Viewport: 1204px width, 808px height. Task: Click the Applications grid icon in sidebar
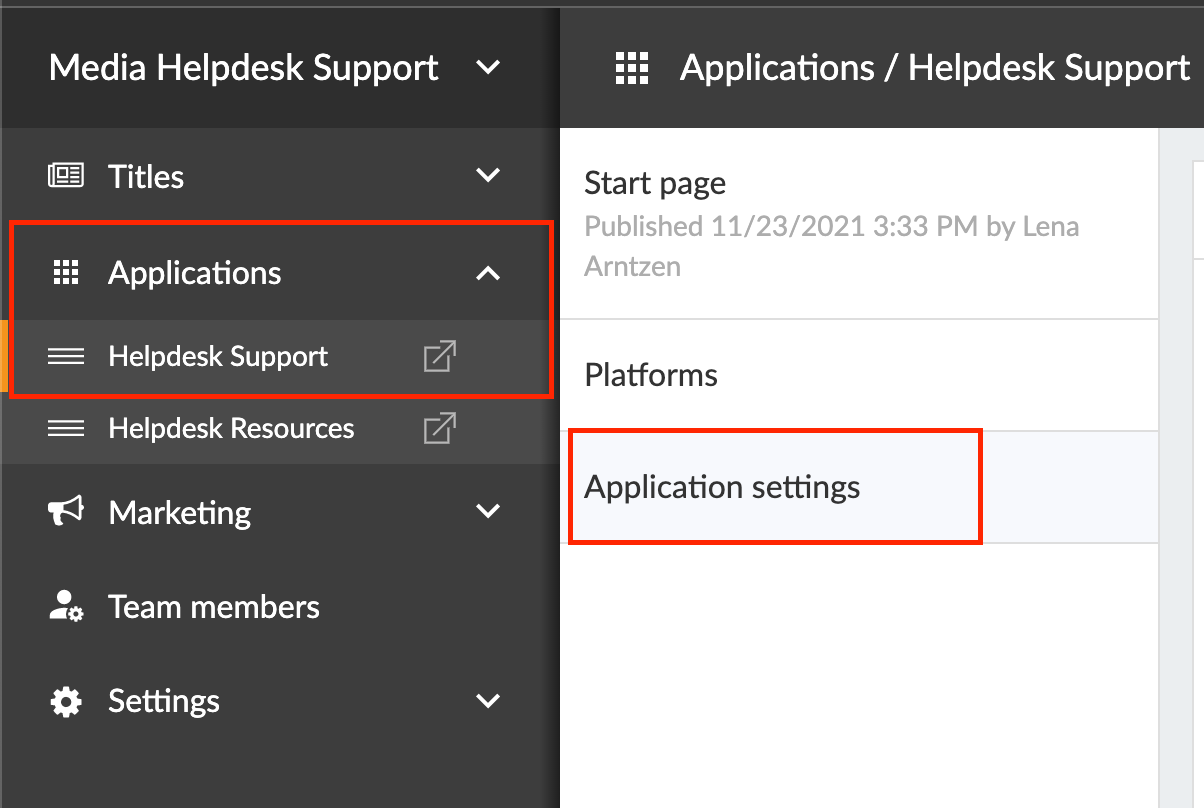coord(66,273)
